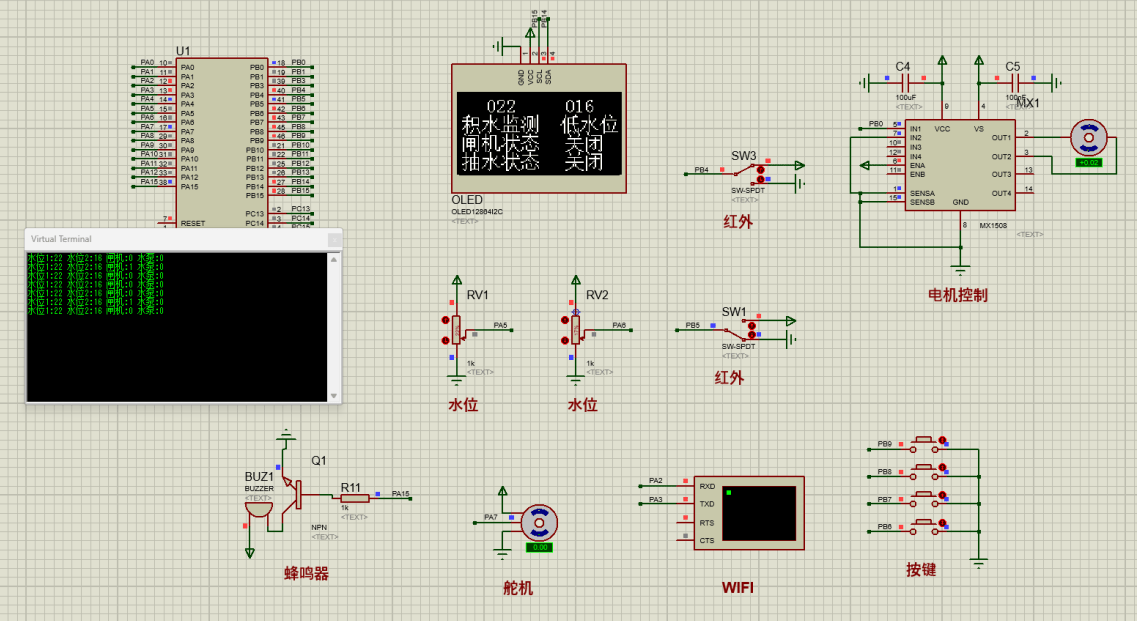This screenshot has width=1137, height=621.
Task: Increase RV1 potentiometer with upper arrow
Action: [446, 320]
